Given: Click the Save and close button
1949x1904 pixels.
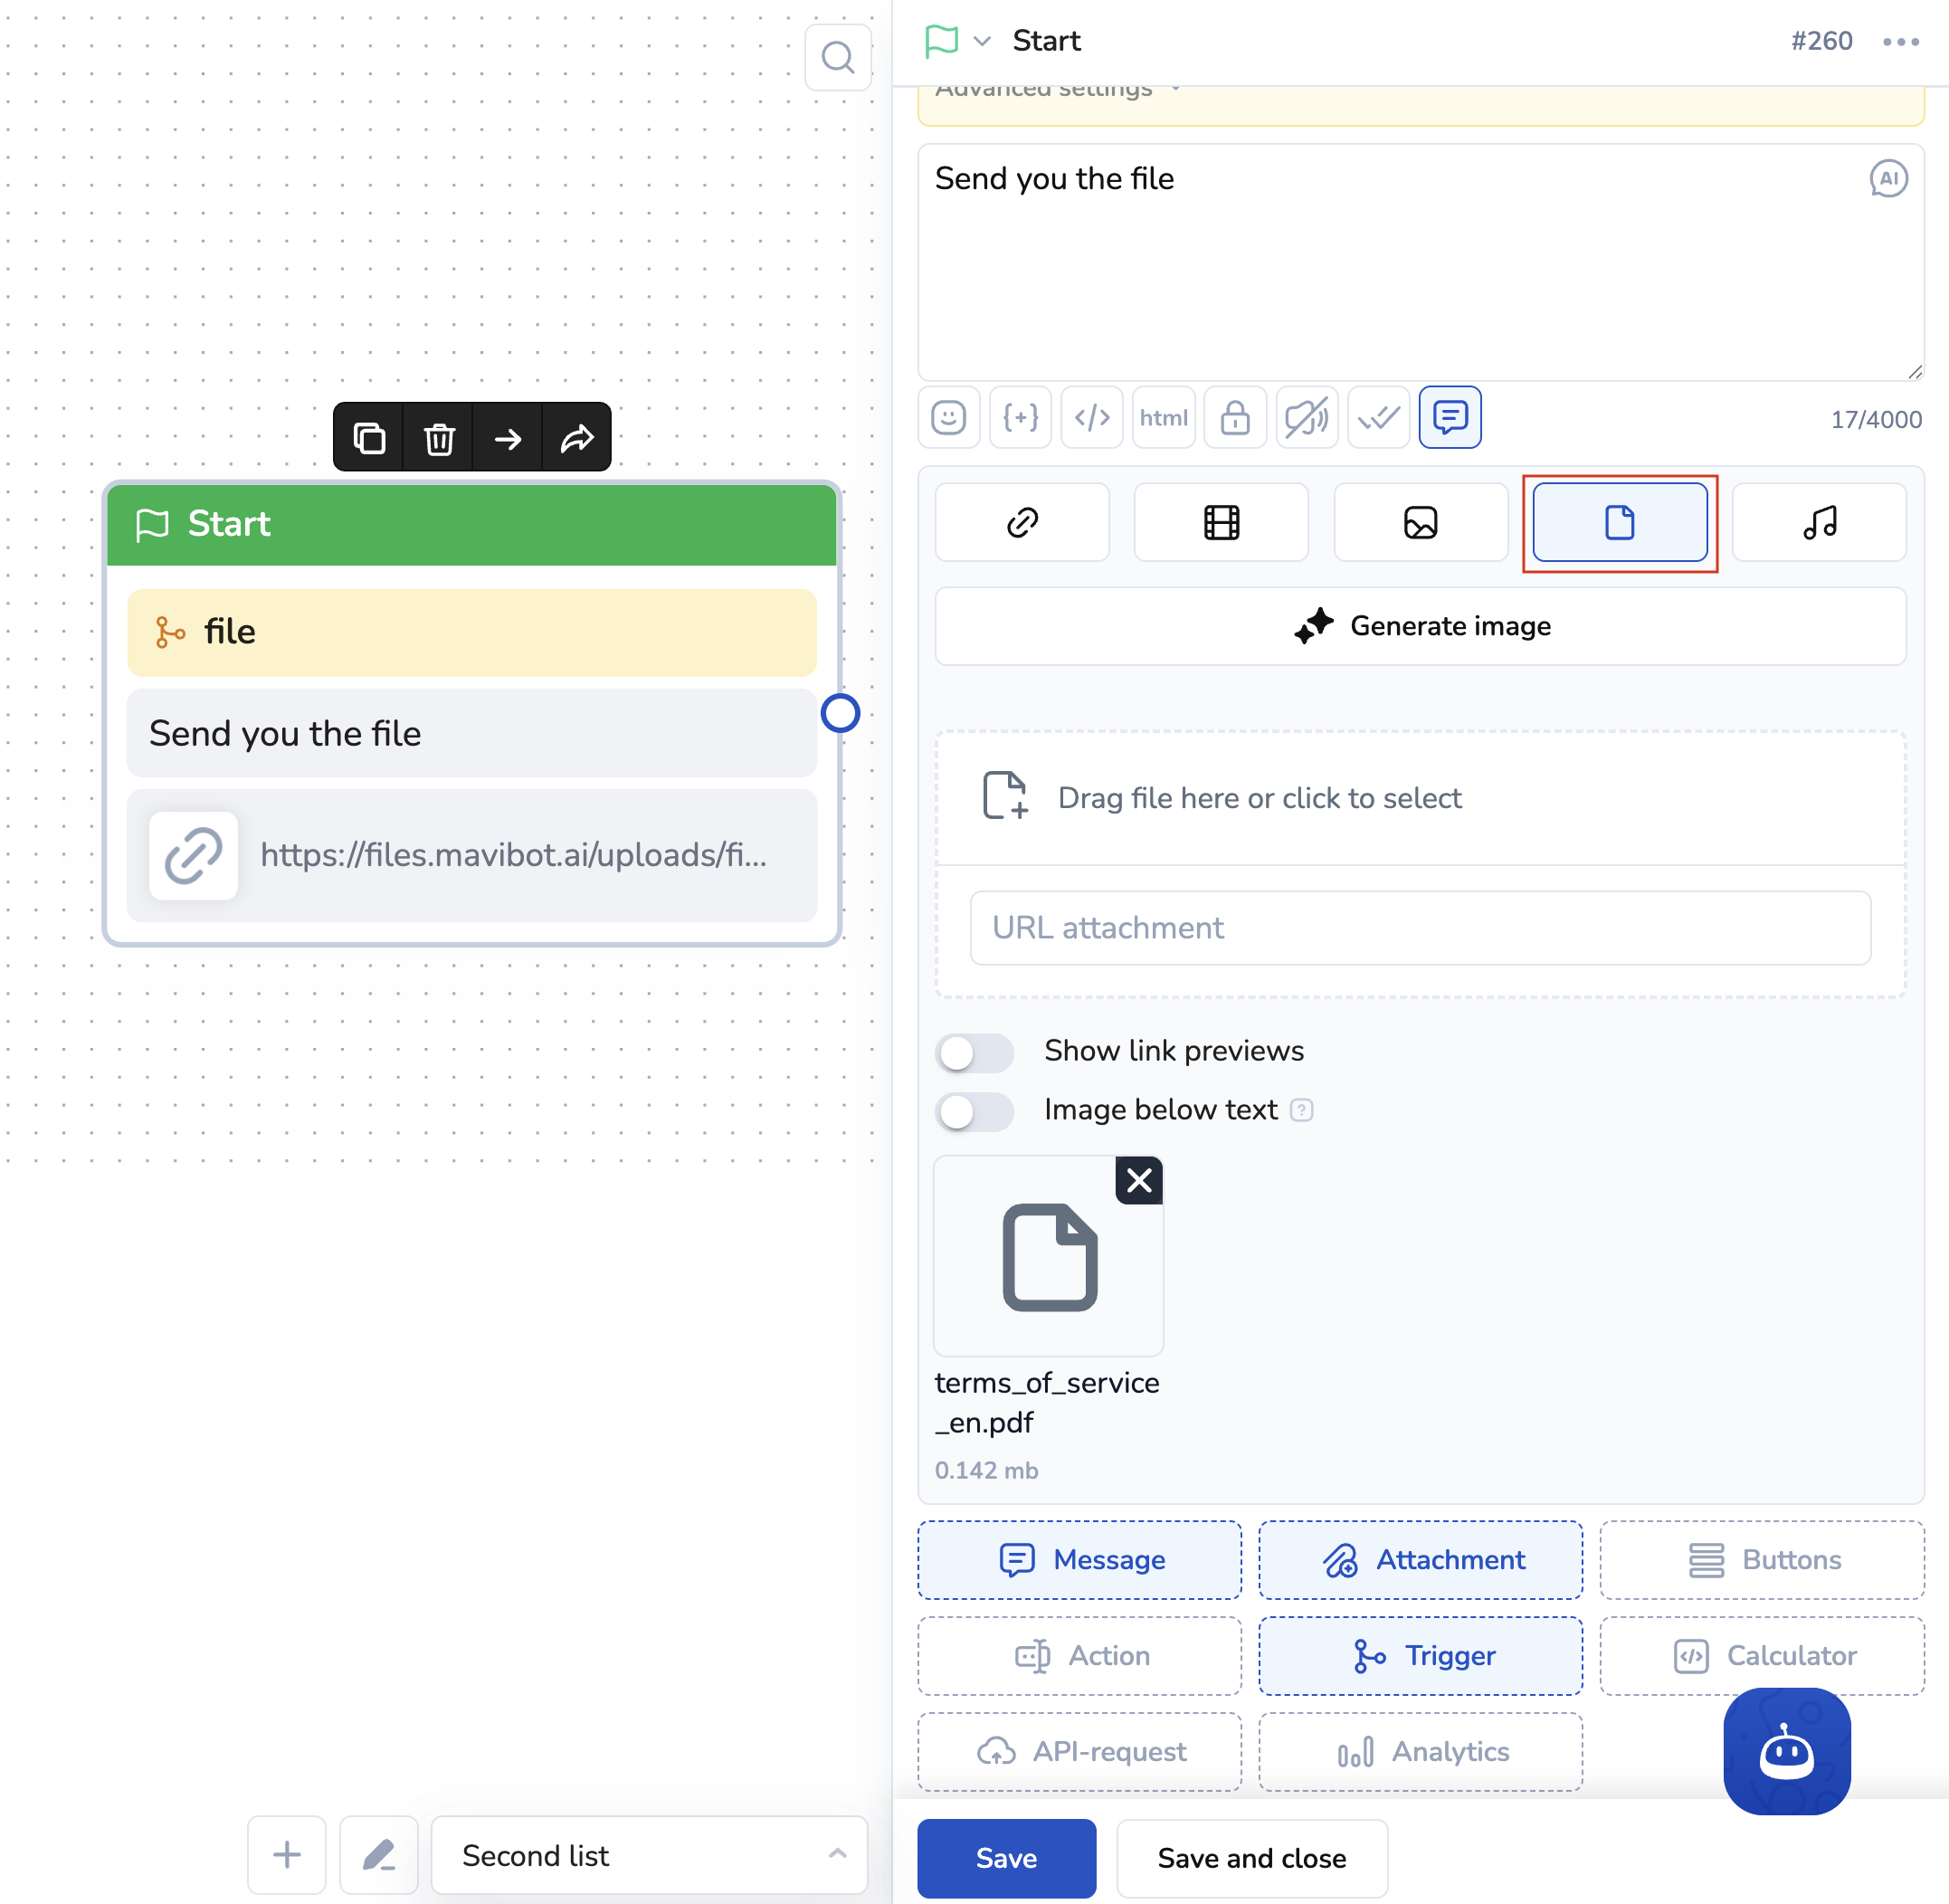Looking at the screenshot, I should pos(1251,1857).
